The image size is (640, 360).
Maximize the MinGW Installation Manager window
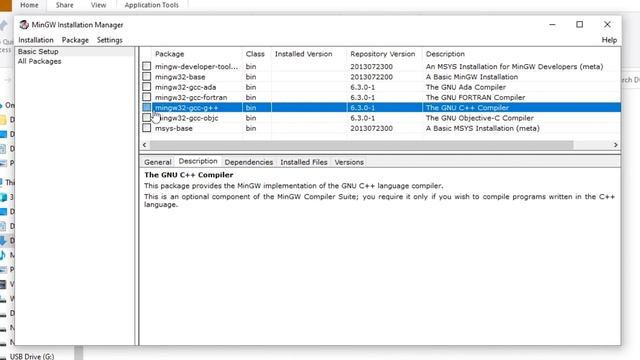pyautogui.click(x=579, y=24)
